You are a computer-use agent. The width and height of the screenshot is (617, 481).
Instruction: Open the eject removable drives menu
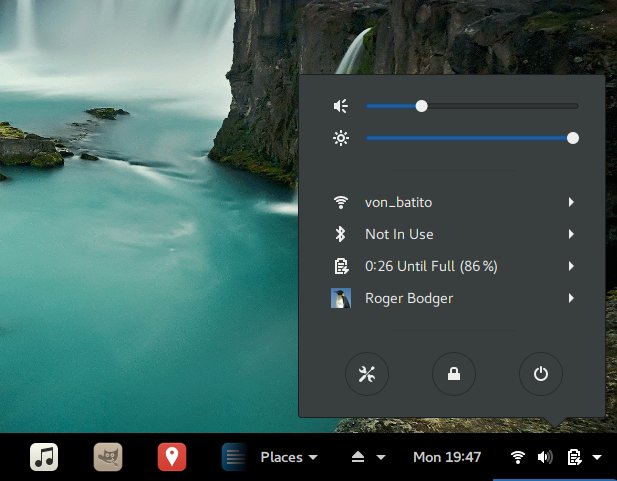pyautogui.click(x=366, y=457)
